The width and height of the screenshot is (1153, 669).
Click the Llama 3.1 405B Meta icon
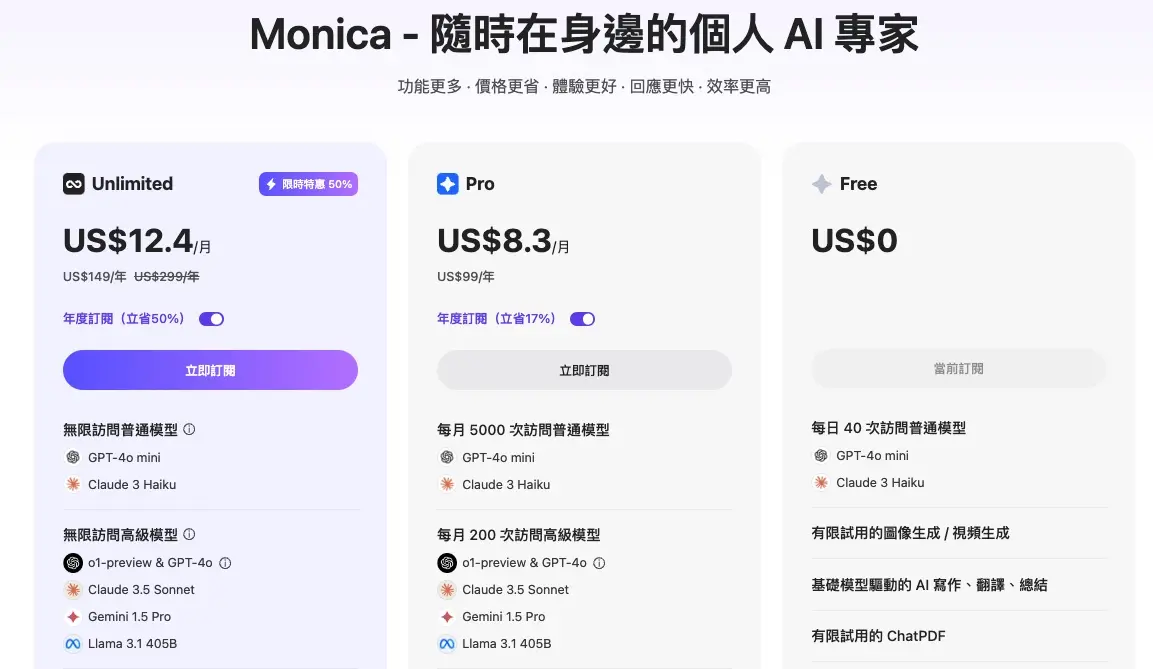72,643
